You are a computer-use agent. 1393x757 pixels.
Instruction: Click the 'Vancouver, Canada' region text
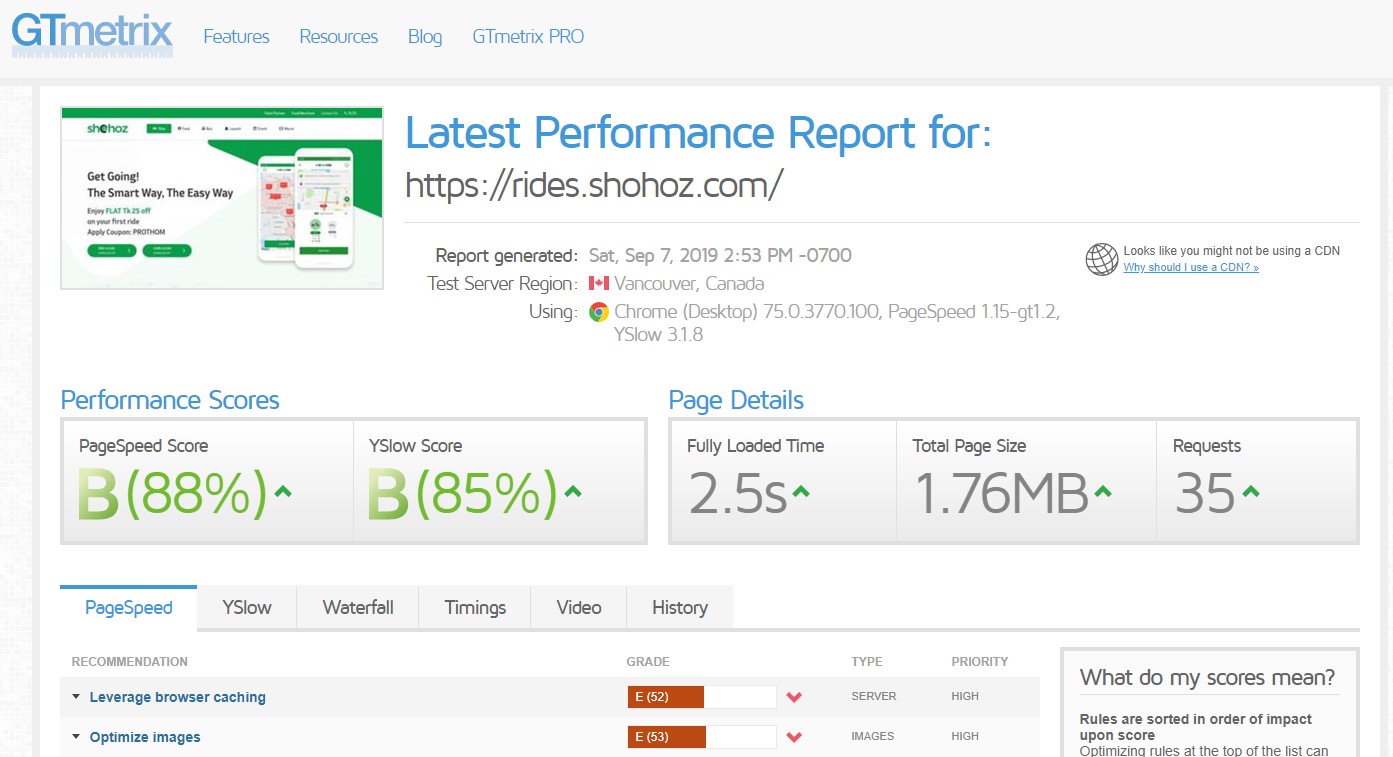(689, 283)
